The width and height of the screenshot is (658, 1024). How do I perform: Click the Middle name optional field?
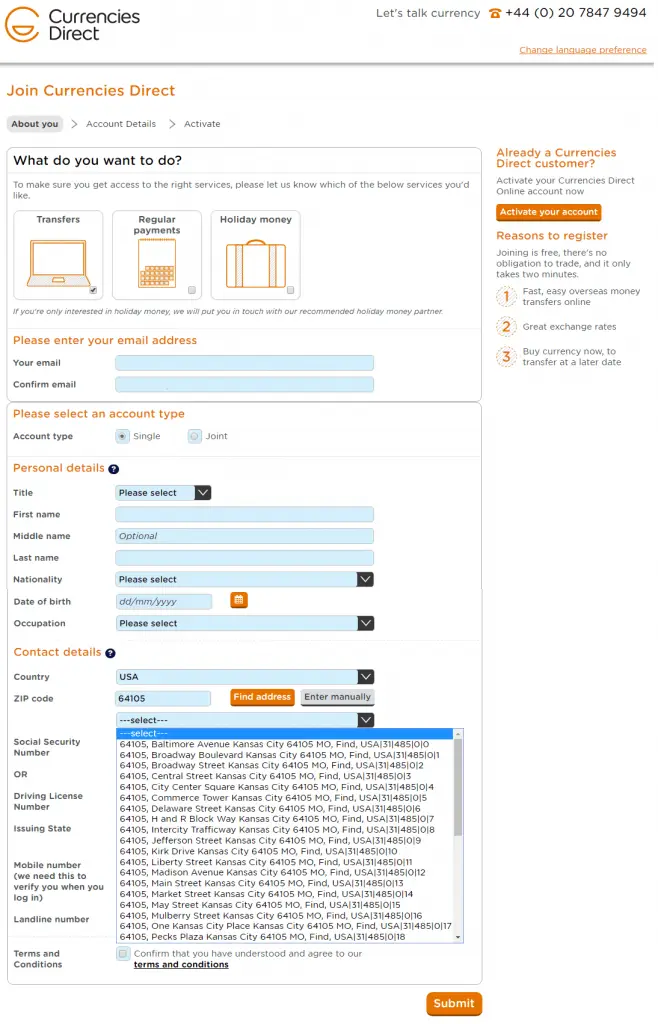coord(244,536)
